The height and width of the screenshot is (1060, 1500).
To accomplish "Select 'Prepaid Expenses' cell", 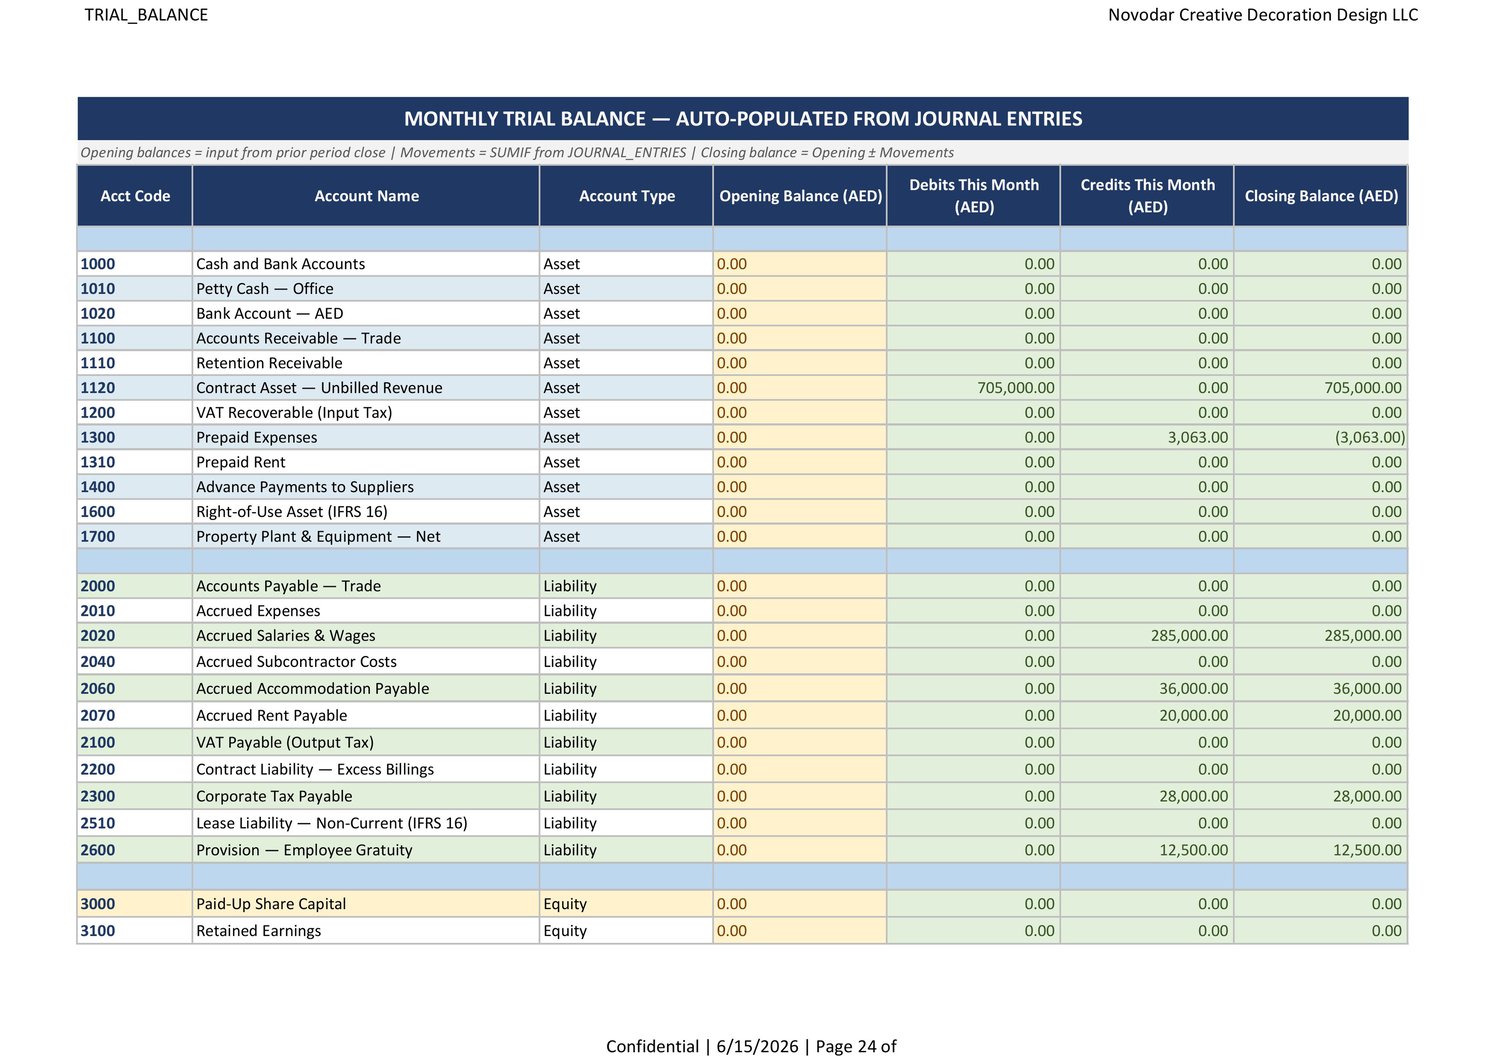I will pos(366,438).
